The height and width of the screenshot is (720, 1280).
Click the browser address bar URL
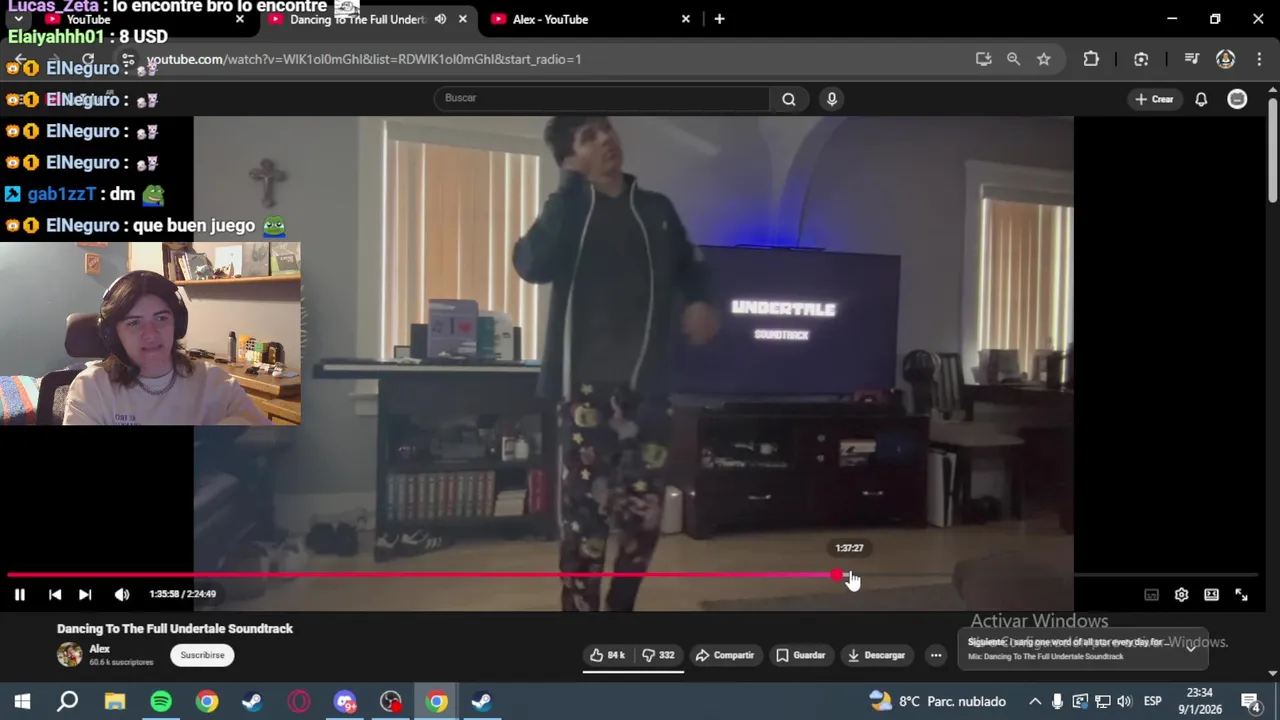click(x=364, y=59)
